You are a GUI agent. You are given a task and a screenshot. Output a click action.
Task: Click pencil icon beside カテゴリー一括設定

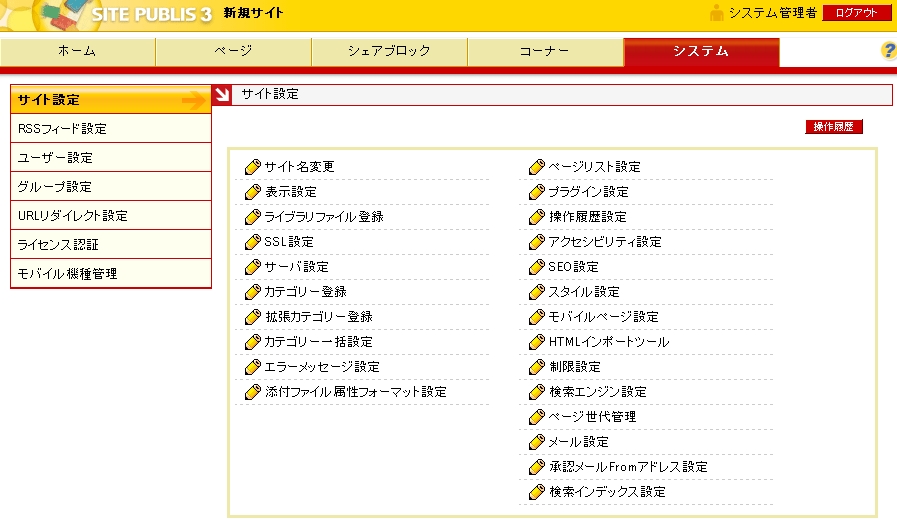(253, 342)
